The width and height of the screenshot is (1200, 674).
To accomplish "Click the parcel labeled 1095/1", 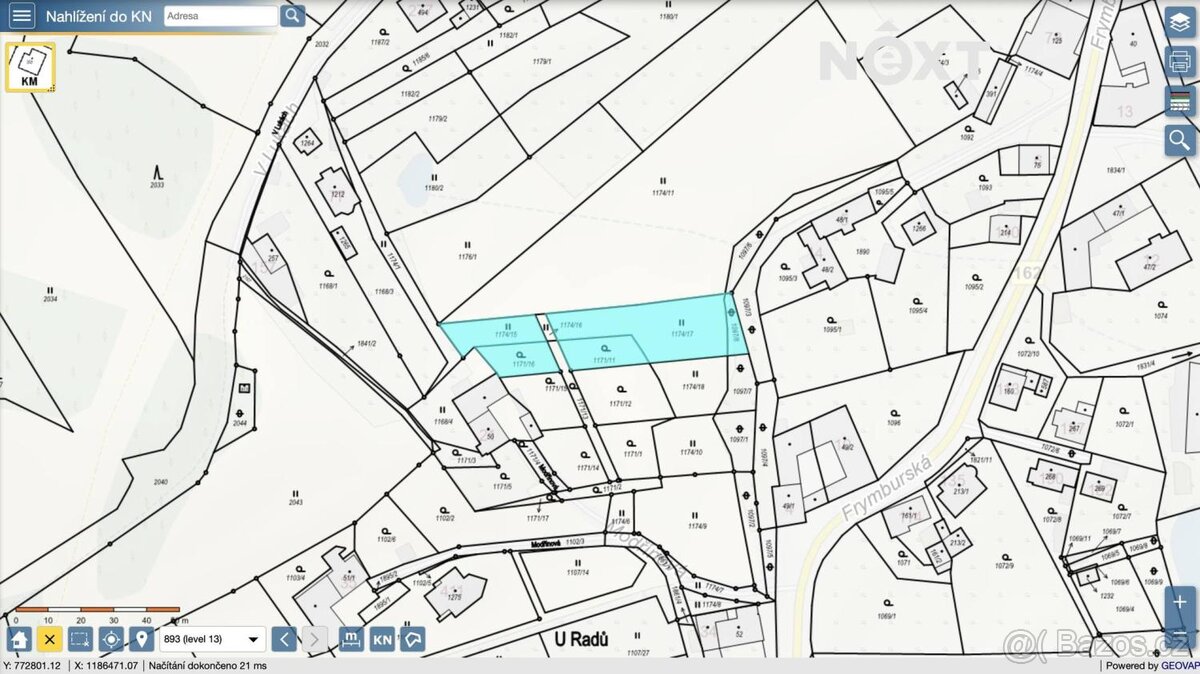I will tap(832, 329).
